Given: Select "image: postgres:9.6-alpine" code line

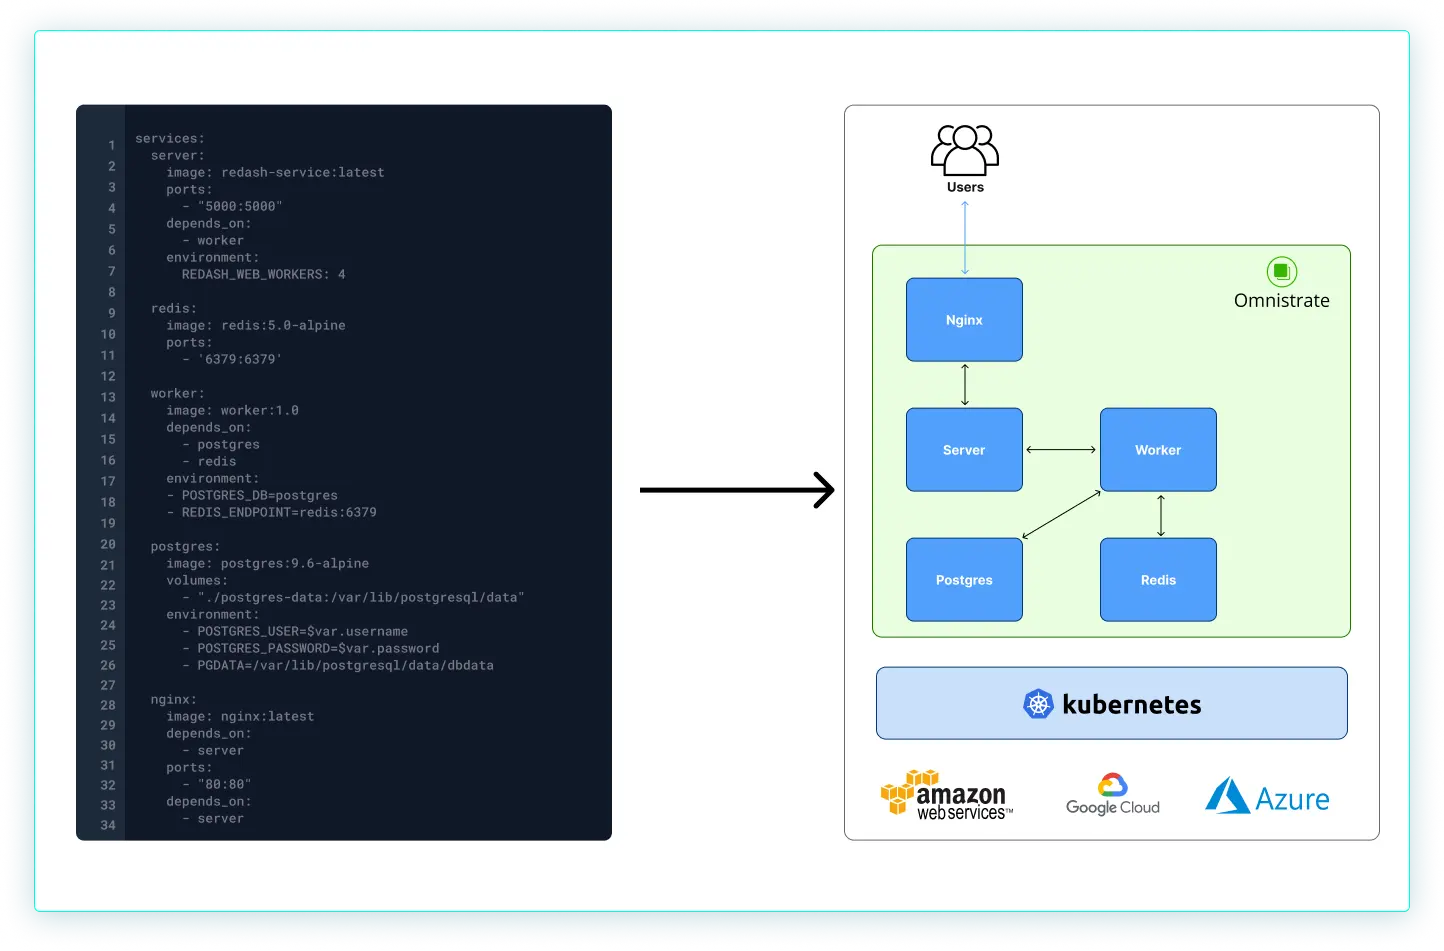Looking at the screenshot, I should click(x=267, y=564).
